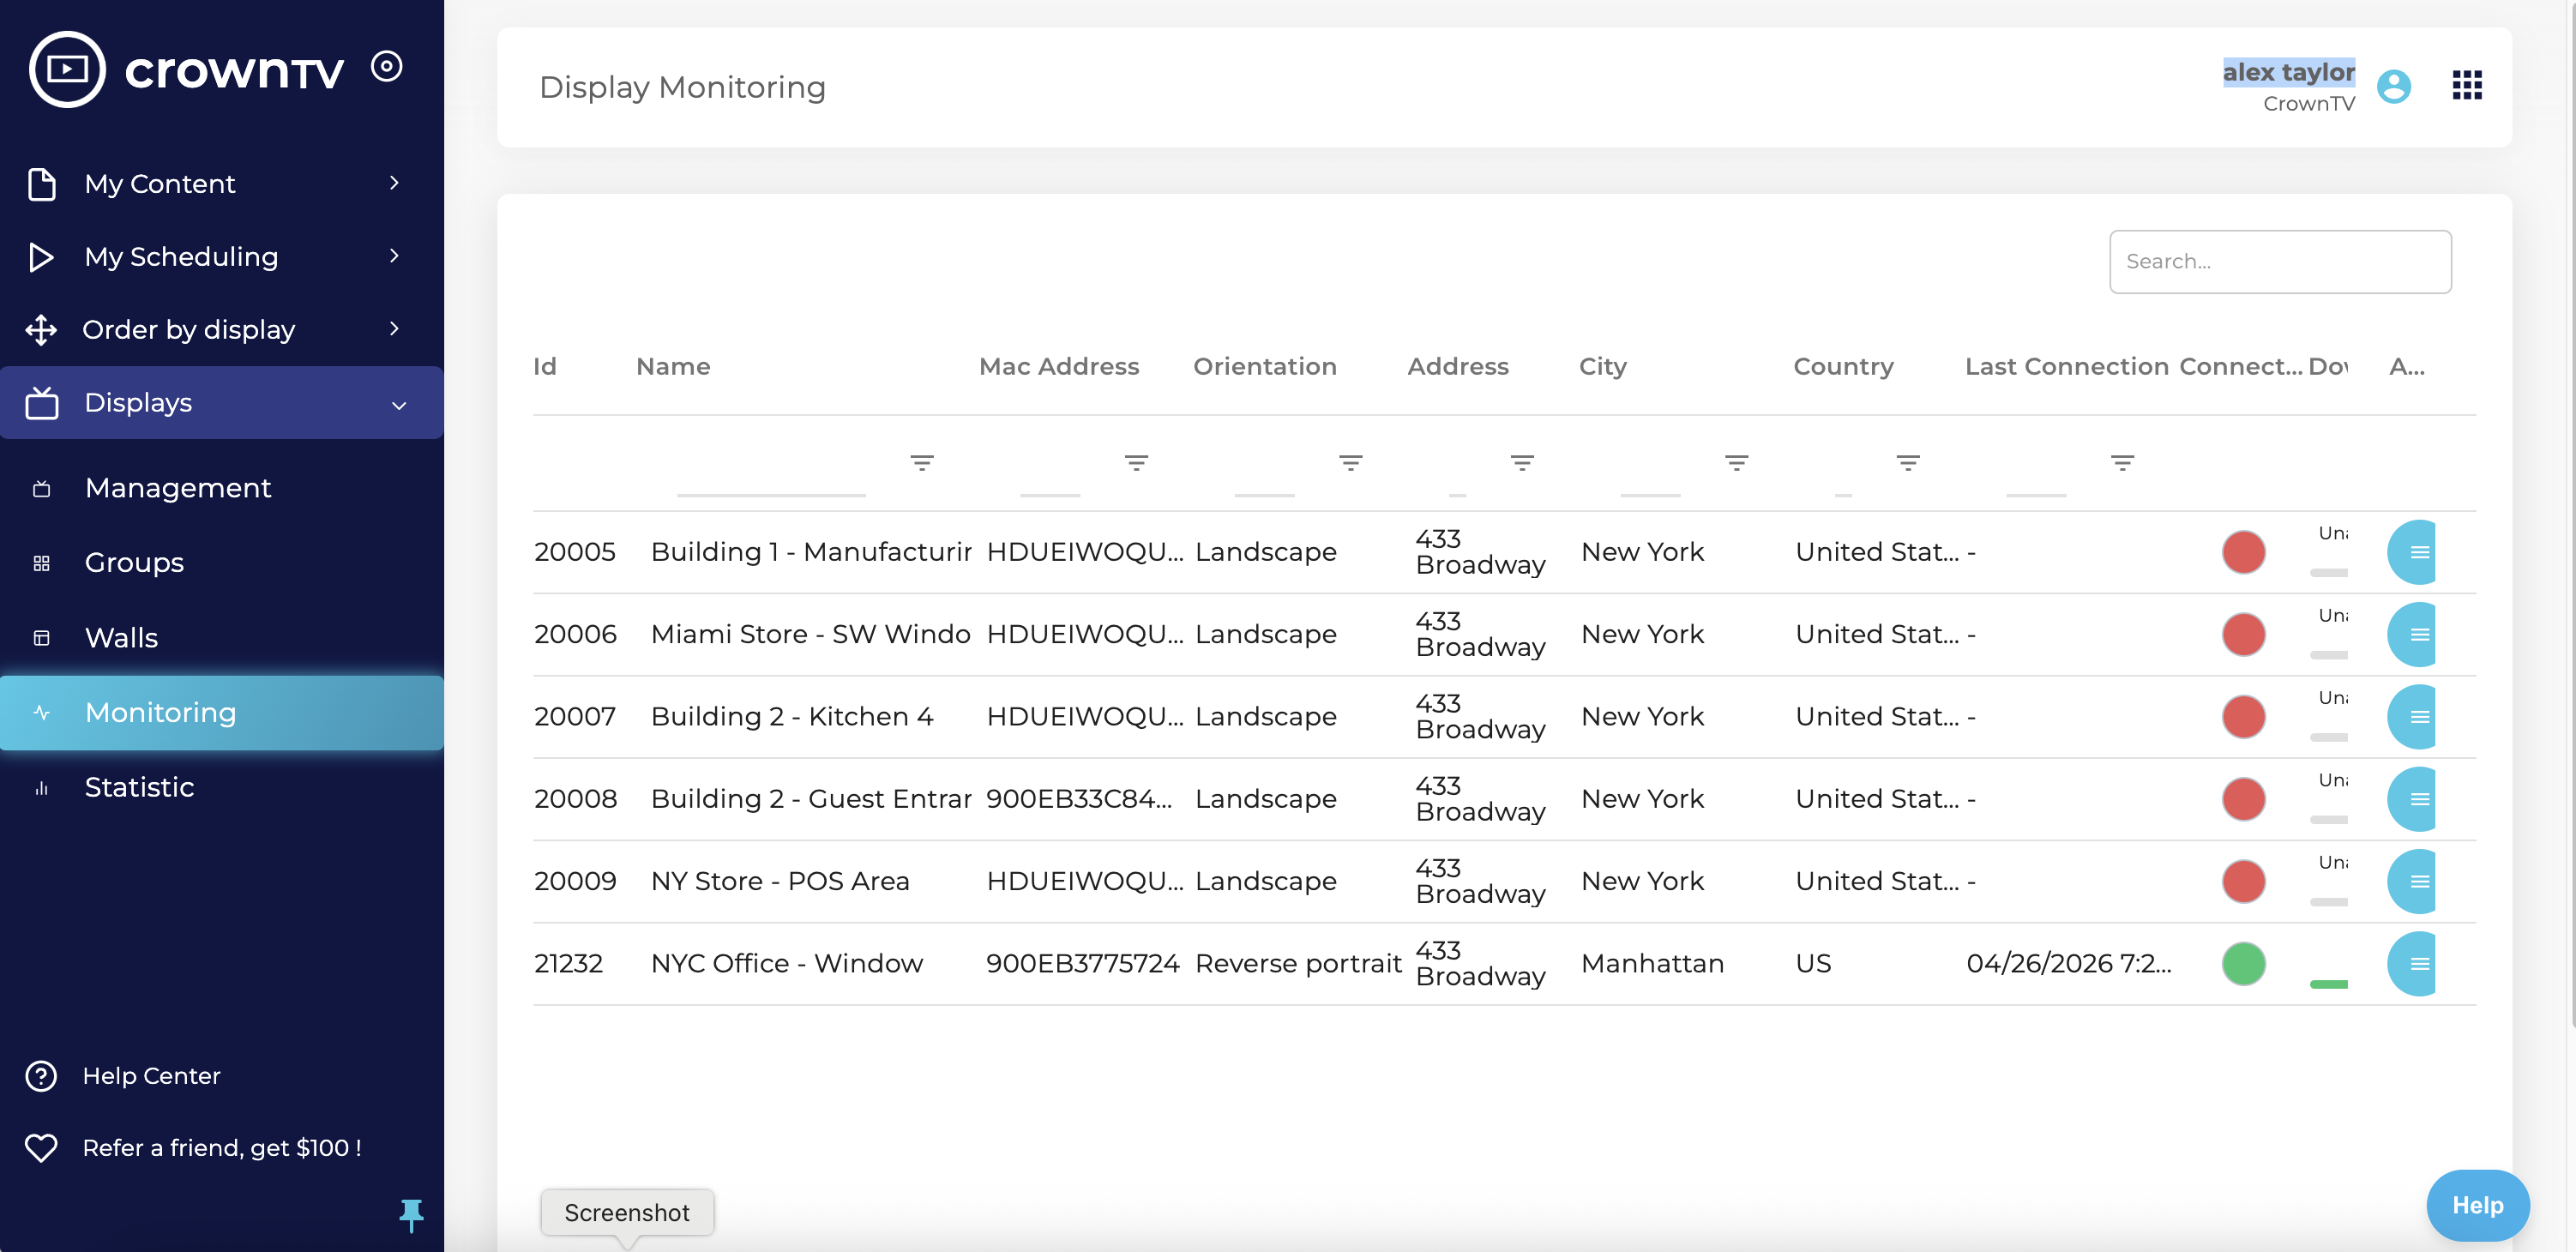This screenshot has width=2576, height=1252.
Task: Switch to the Monitoring menu item
Action: pos(160,712)
